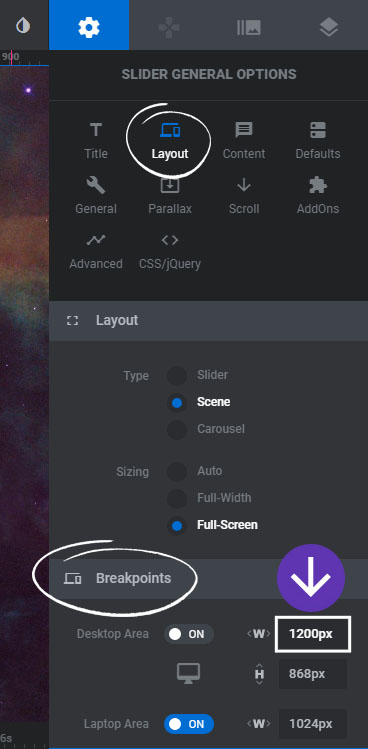Click the Slider General Options heading
368x749 pixels.
208,75
